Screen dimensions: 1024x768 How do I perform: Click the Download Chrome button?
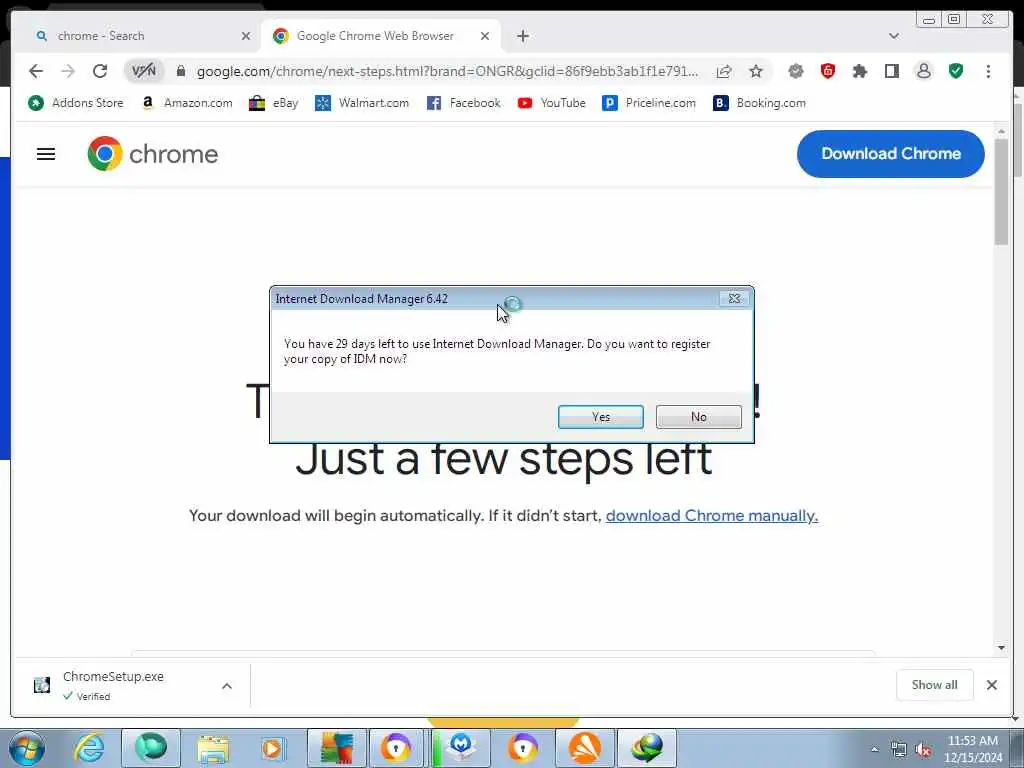click(890, 153)
